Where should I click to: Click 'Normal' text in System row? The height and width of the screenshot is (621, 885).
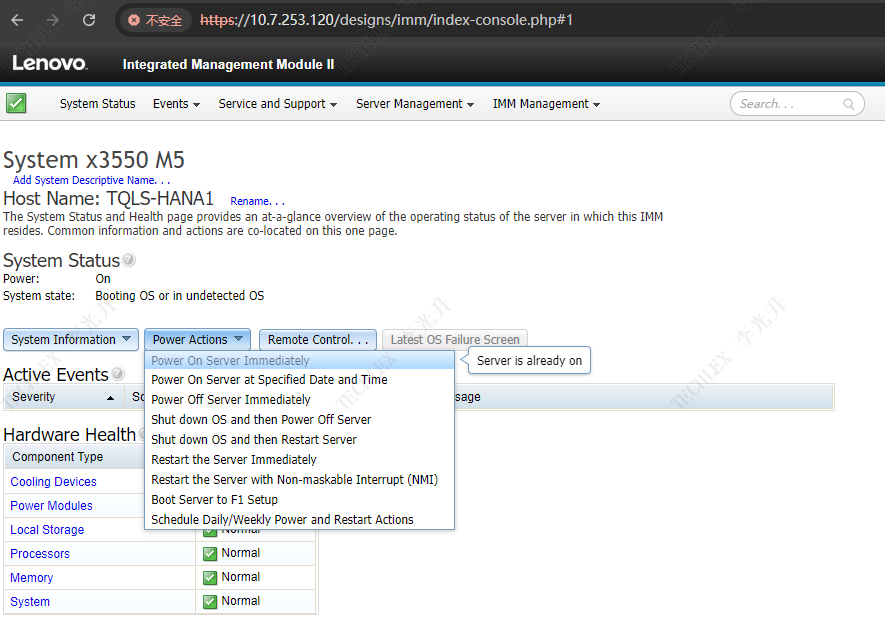240,601
